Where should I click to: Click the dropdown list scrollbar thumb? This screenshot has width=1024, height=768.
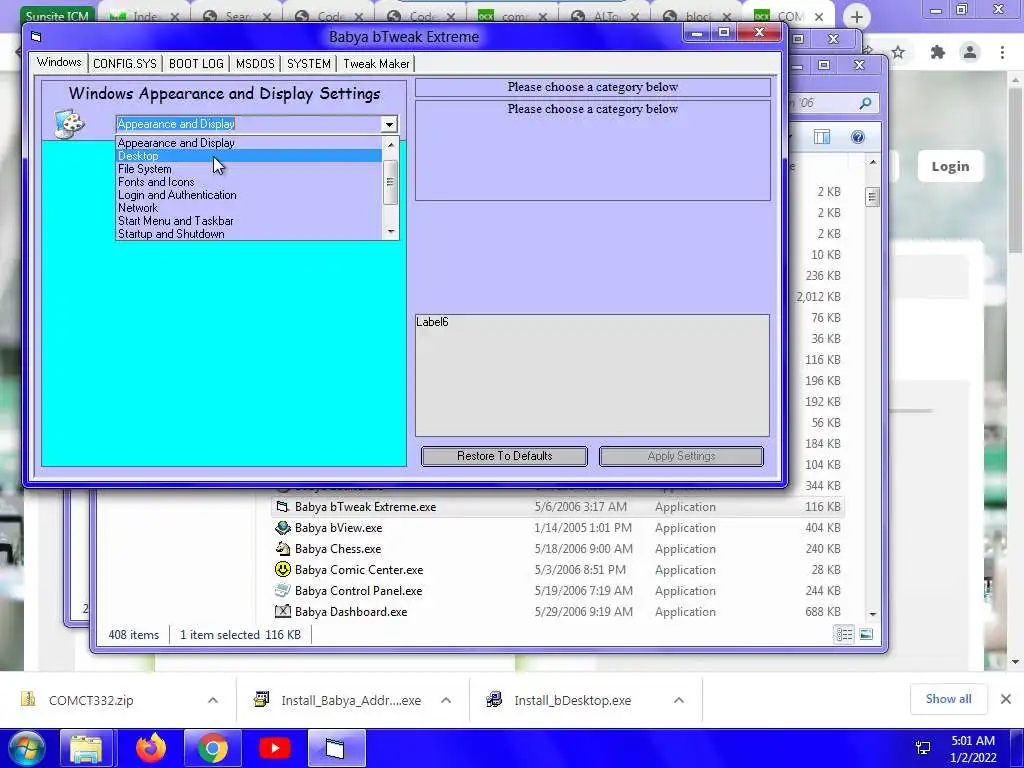[390, 182]
